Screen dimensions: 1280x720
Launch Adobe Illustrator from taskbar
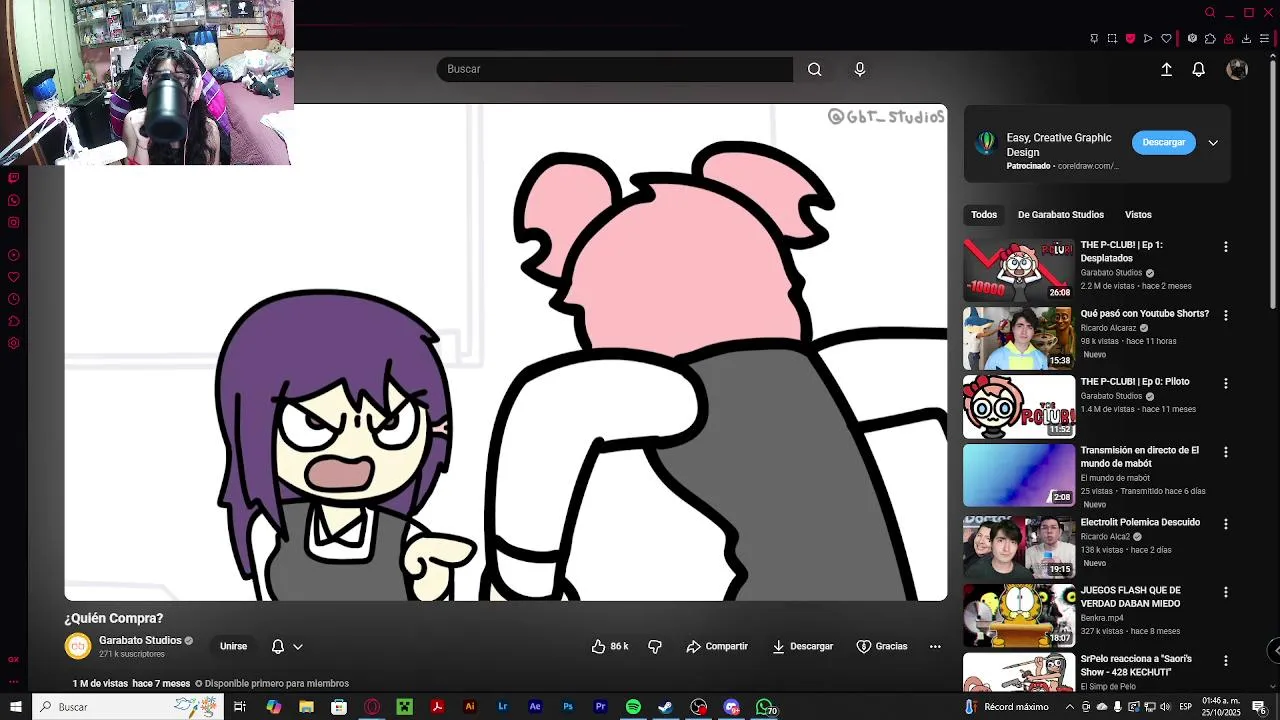point(470,707)
